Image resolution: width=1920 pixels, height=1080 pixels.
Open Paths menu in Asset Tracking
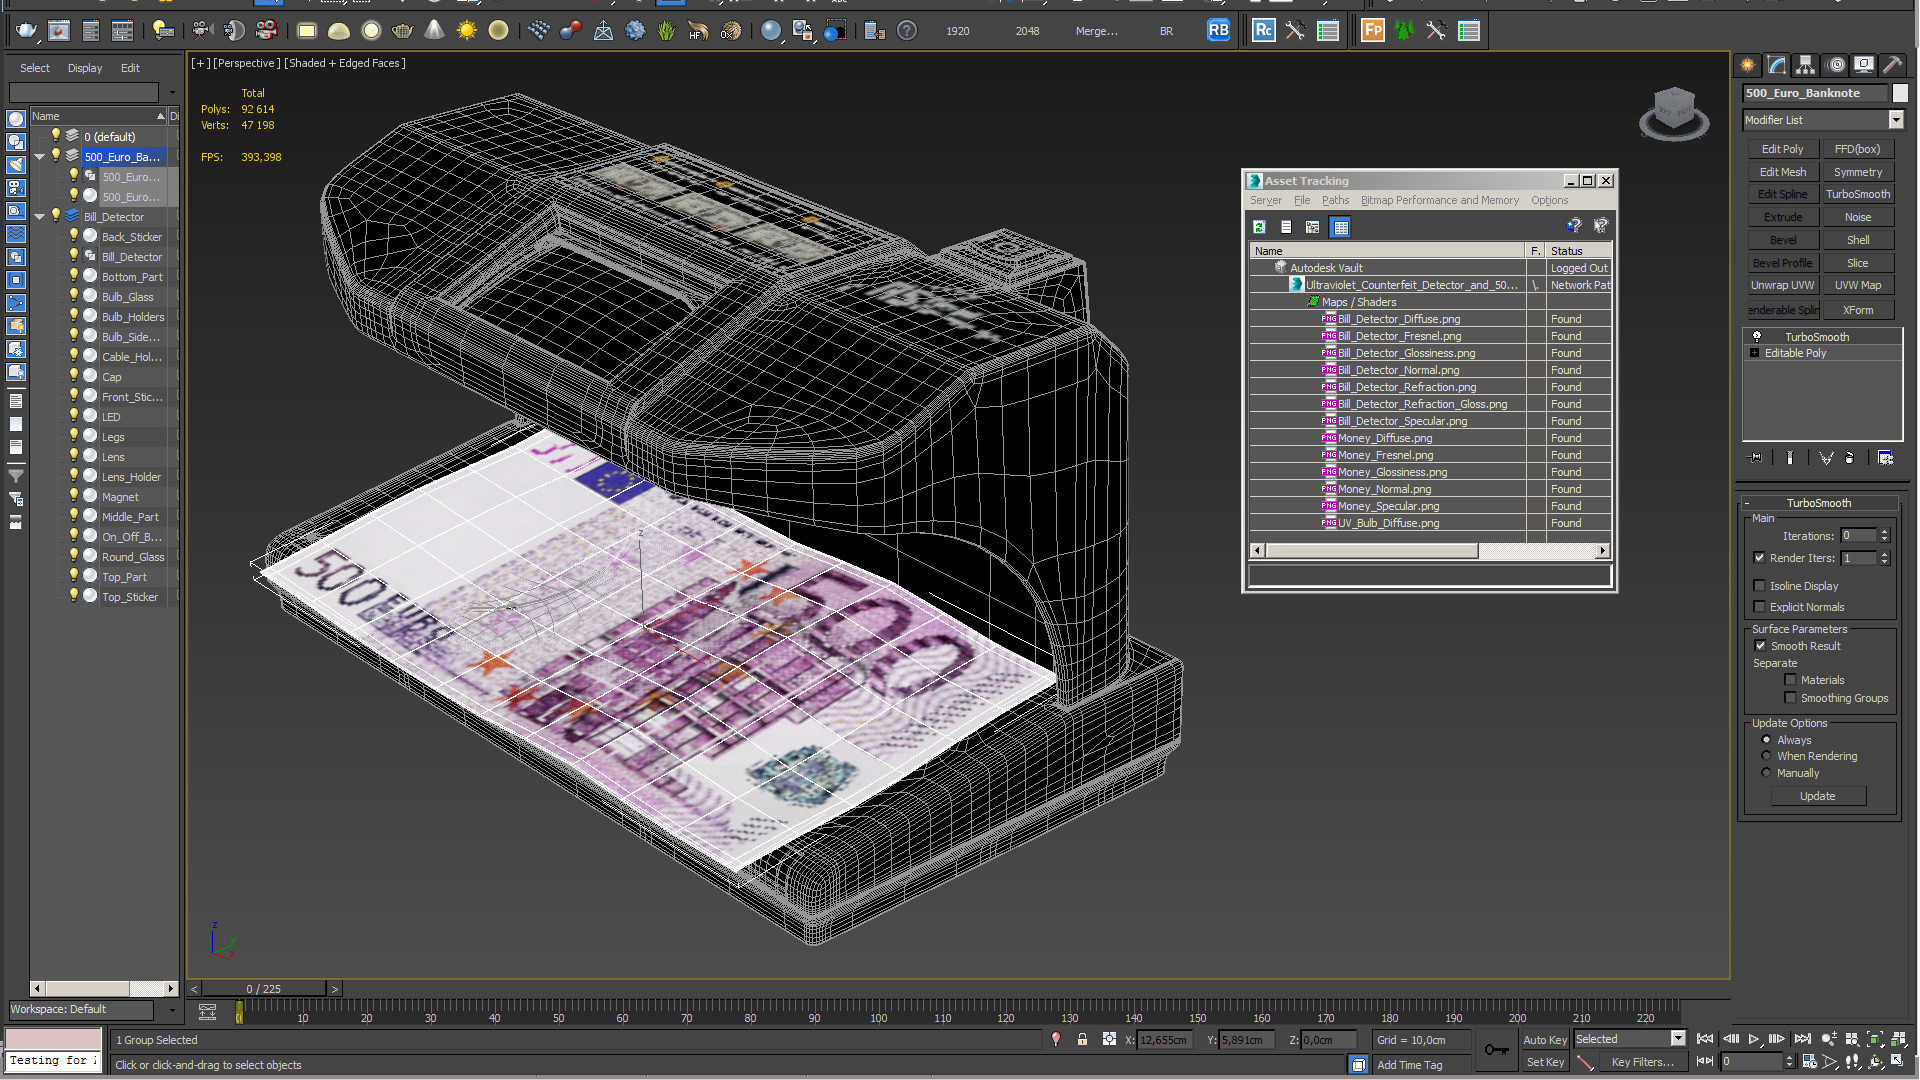click(1335, 200)
